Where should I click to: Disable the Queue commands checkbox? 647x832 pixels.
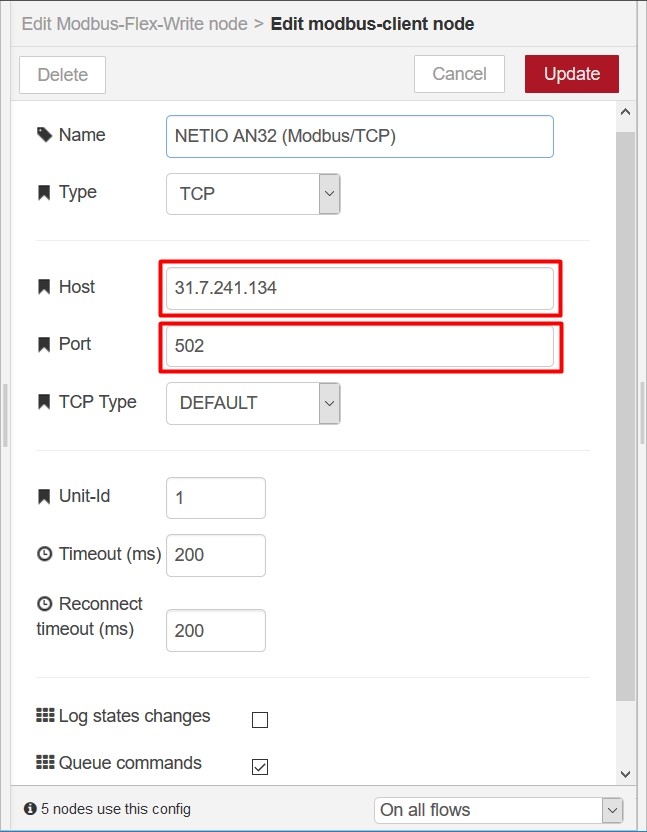tap(260, 767)
